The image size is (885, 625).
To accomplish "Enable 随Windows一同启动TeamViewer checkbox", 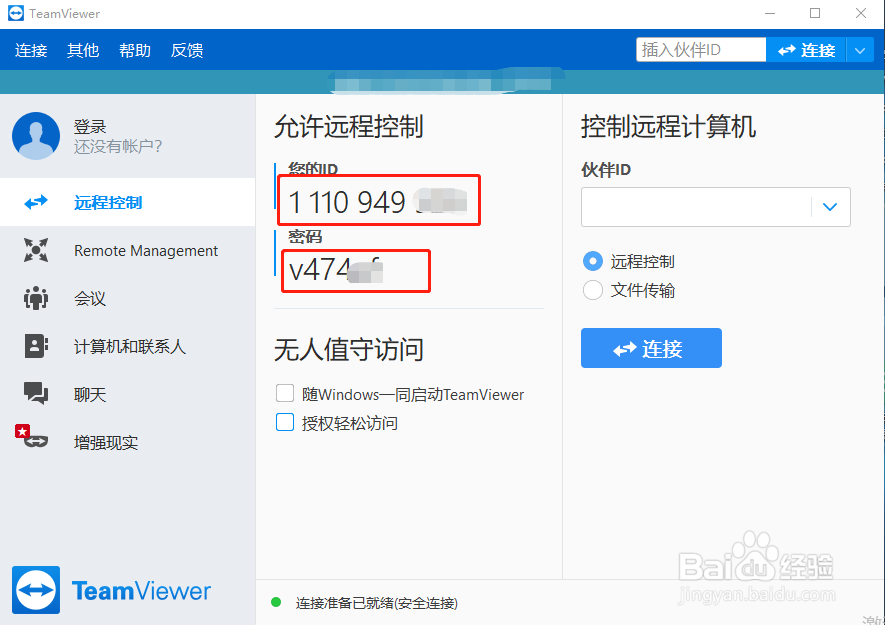I will click(x=285, y=394).
